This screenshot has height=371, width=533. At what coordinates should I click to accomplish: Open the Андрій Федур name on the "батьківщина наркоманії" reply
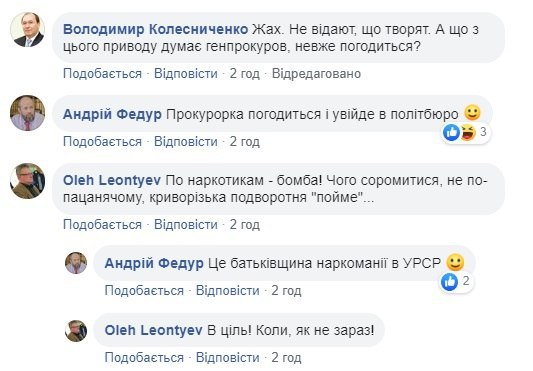[154, 263]
